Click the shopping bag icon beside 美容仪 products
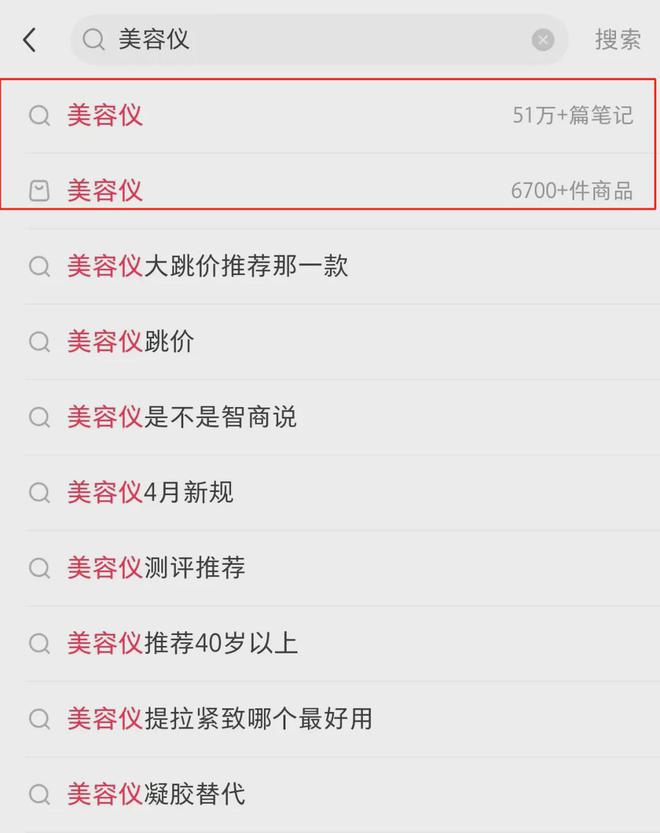Screen dimensions: 660x833 point(39,190)
